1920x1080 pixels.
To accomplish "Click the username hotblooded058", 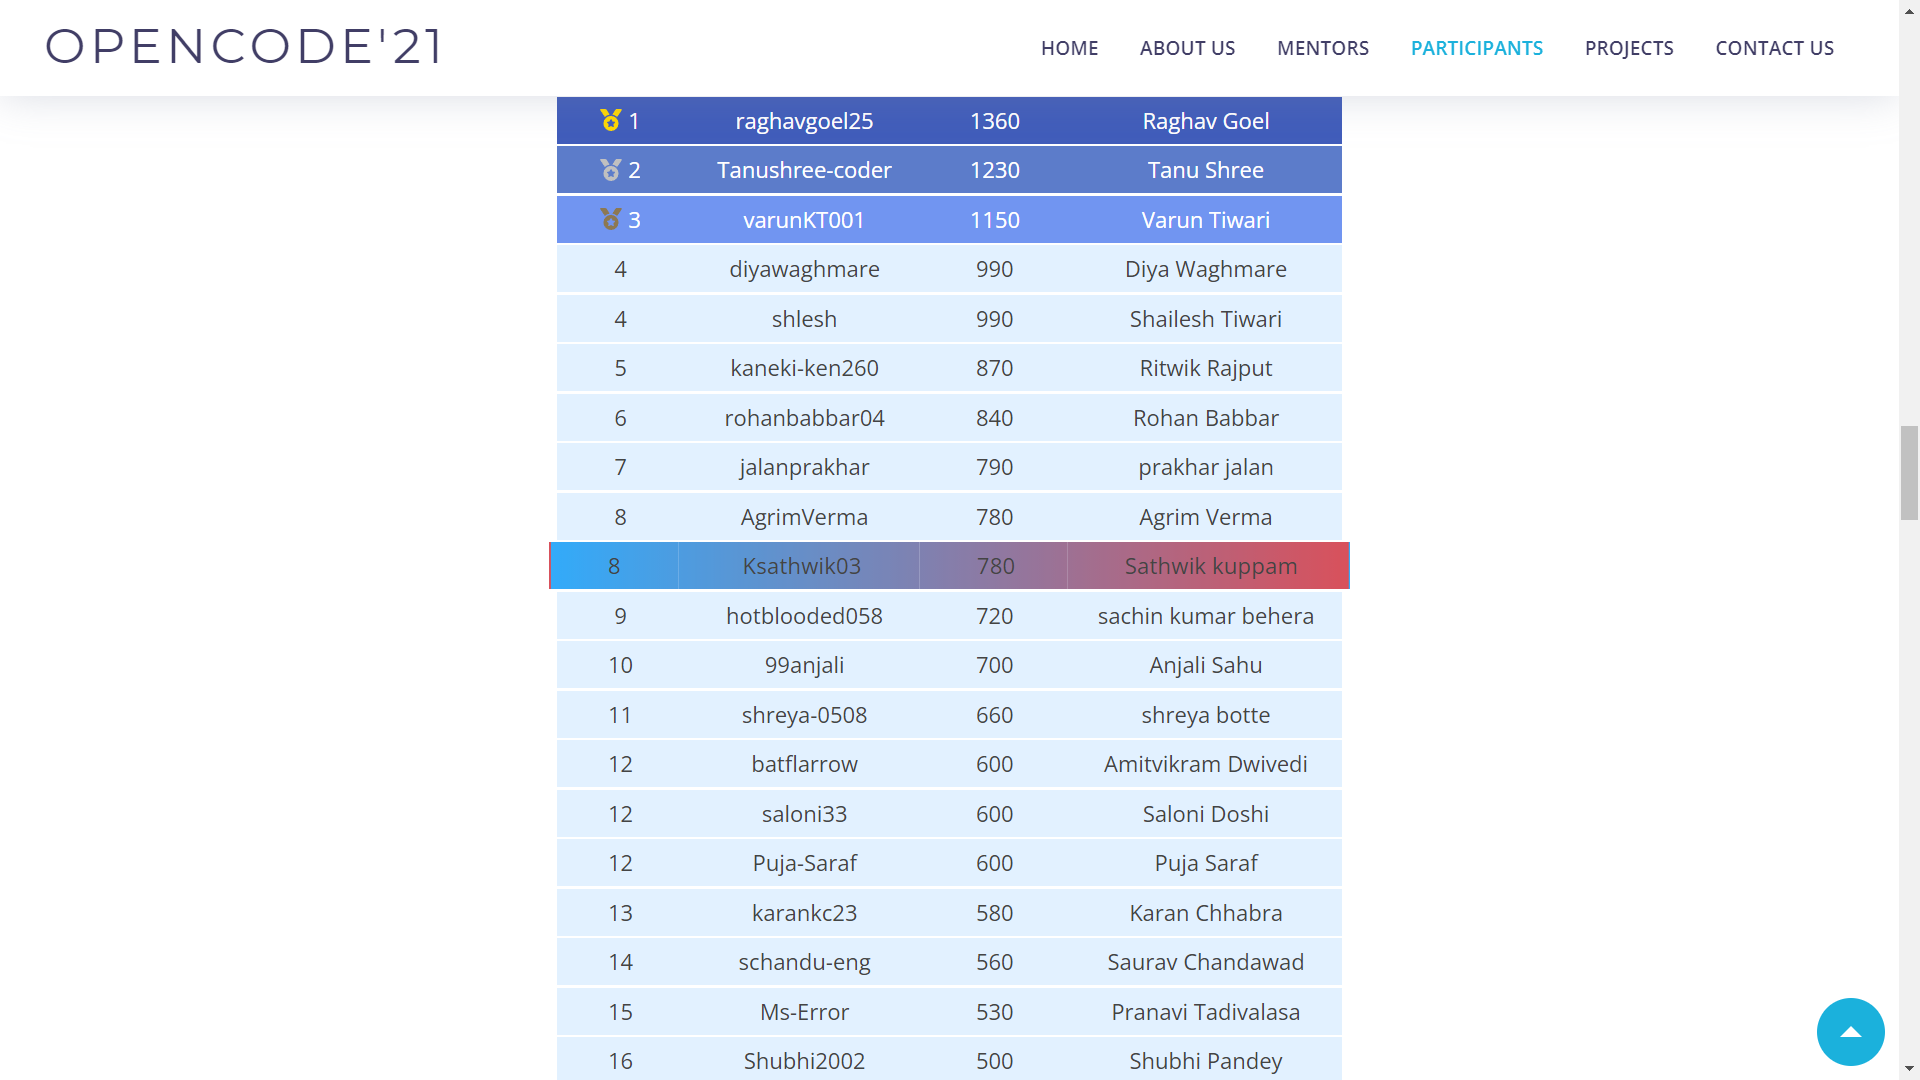I will click(x=804, y=616).
